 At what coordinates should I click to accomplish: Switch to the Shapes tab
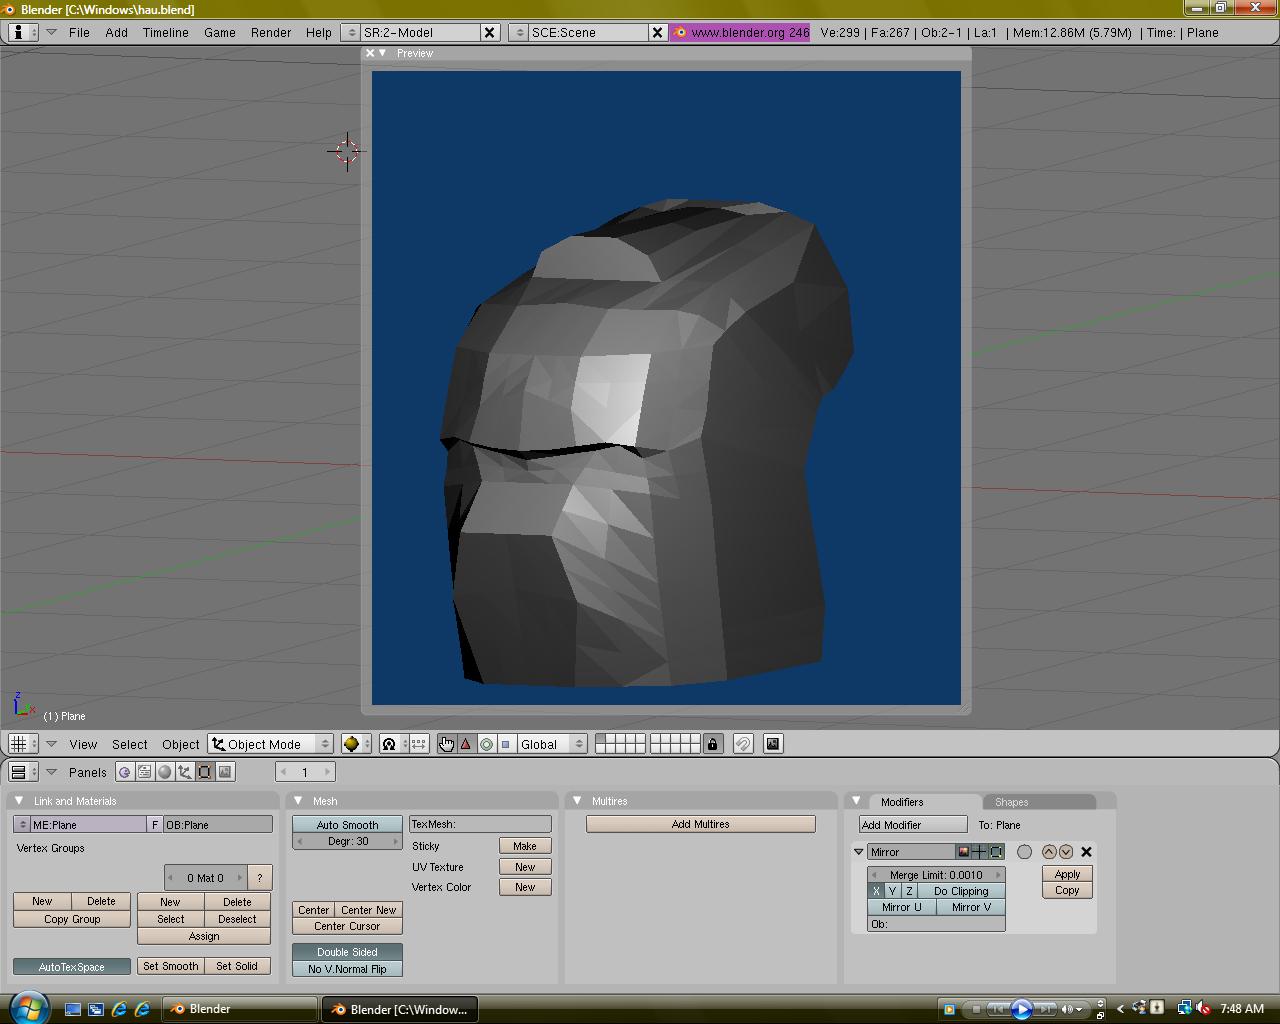tap(1011, 802)
